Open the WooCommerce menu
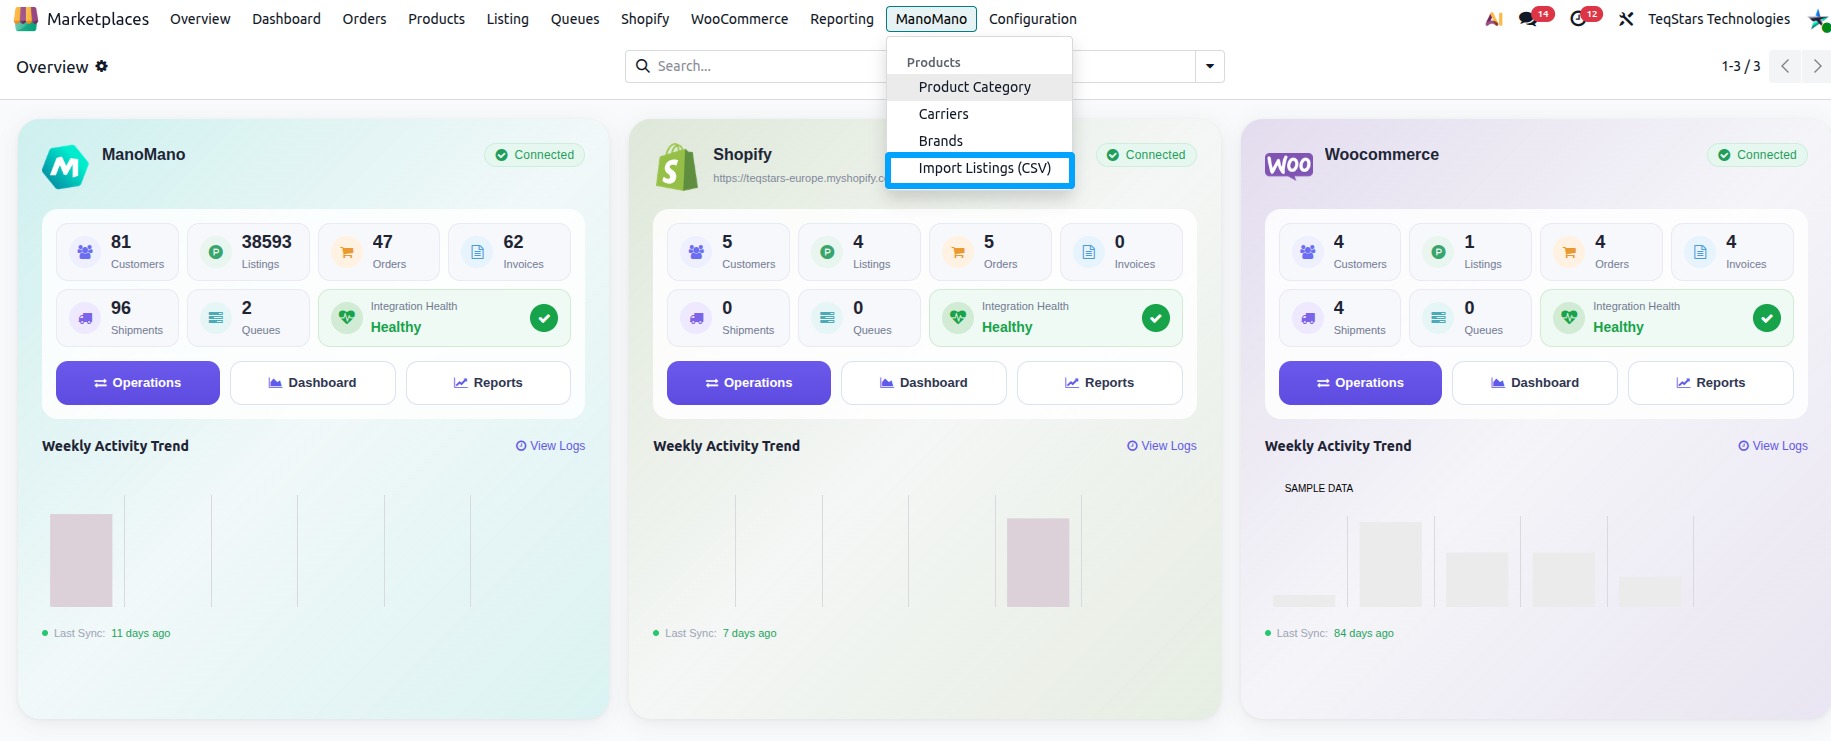The width and height of the screenshot is (1831, 741). (739, 19)
